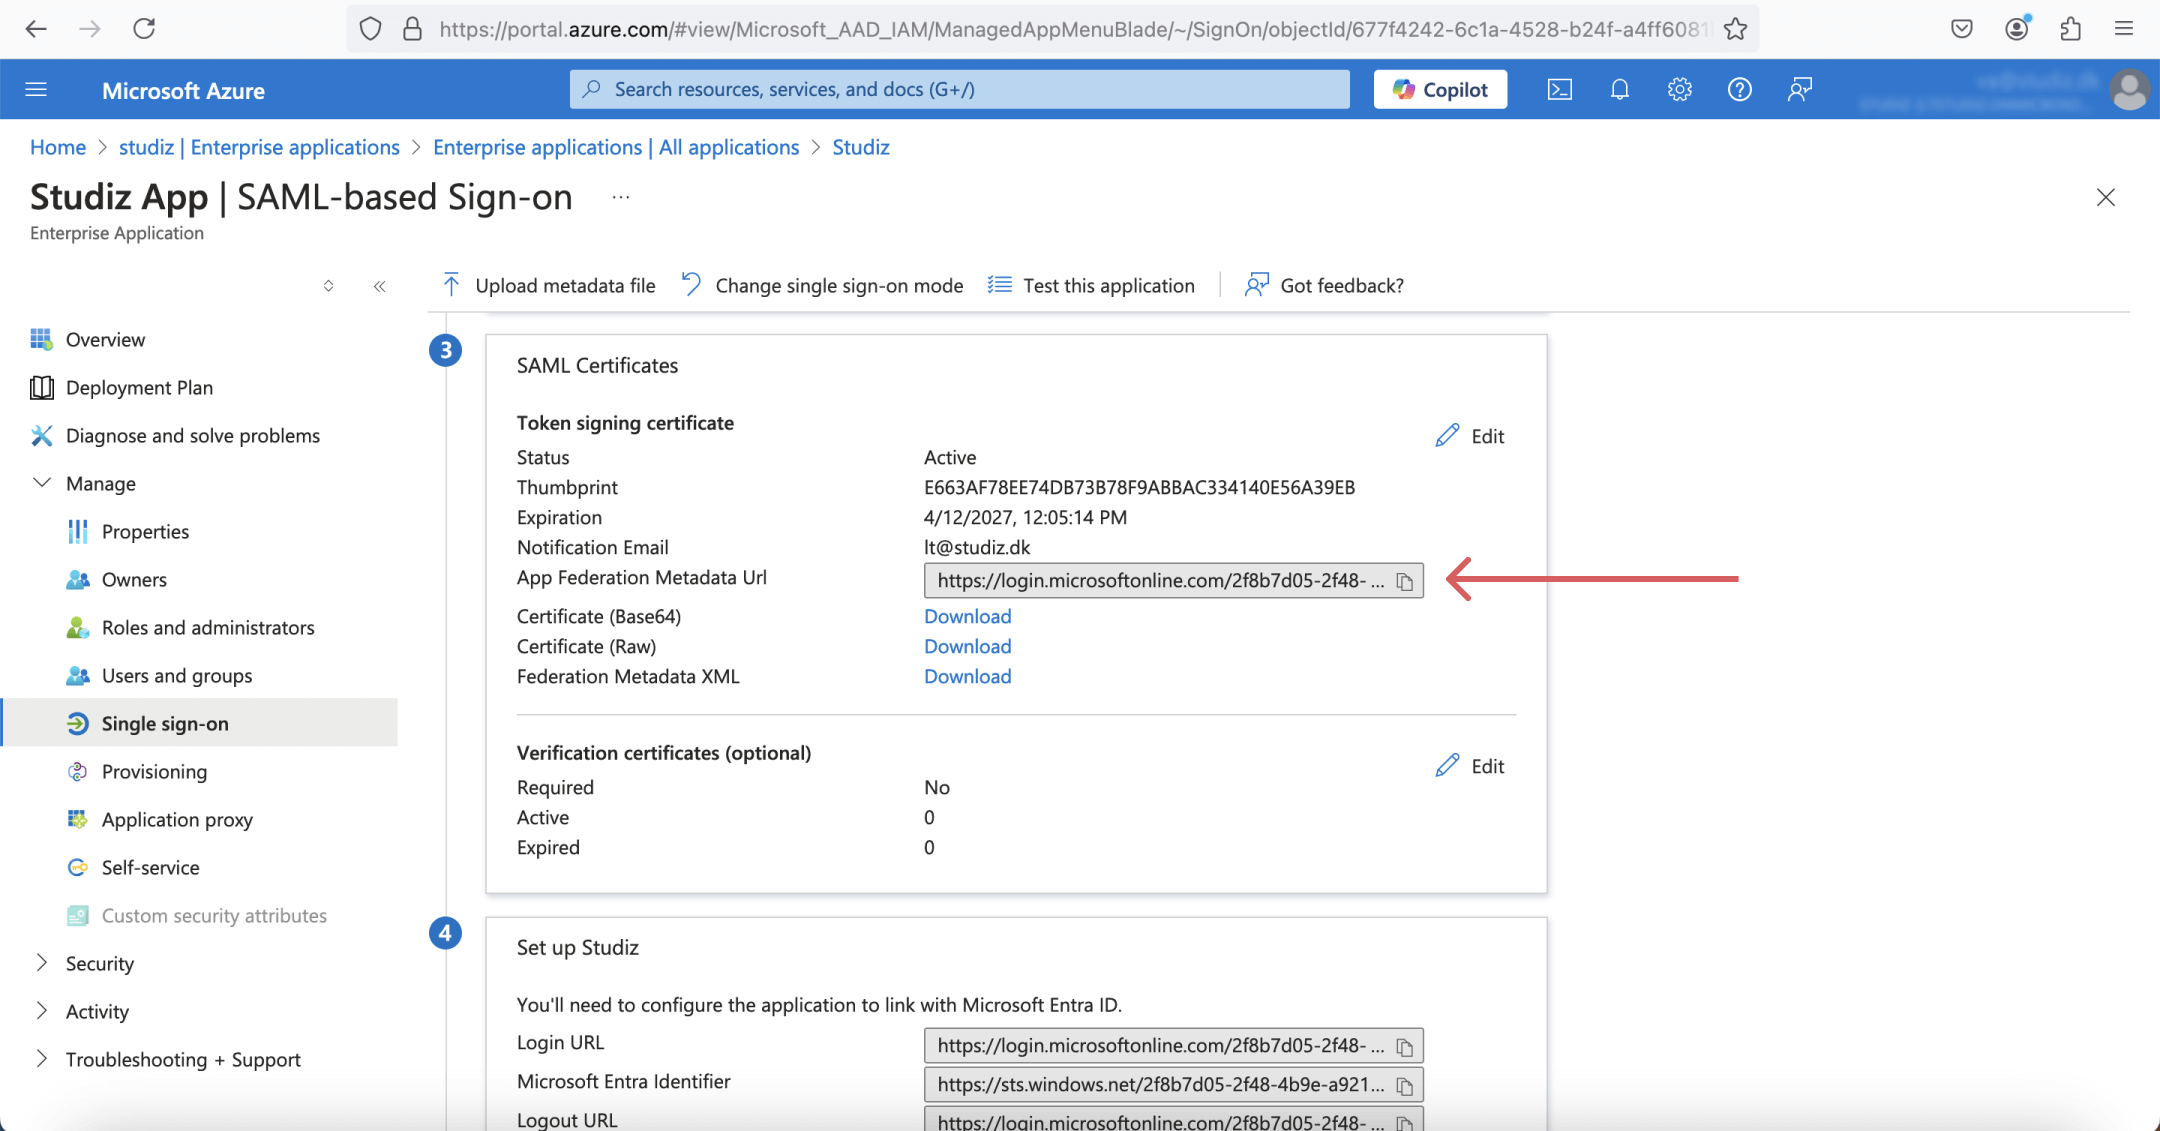Bookmark this page with the star icon

click(x=1735, y=29)
